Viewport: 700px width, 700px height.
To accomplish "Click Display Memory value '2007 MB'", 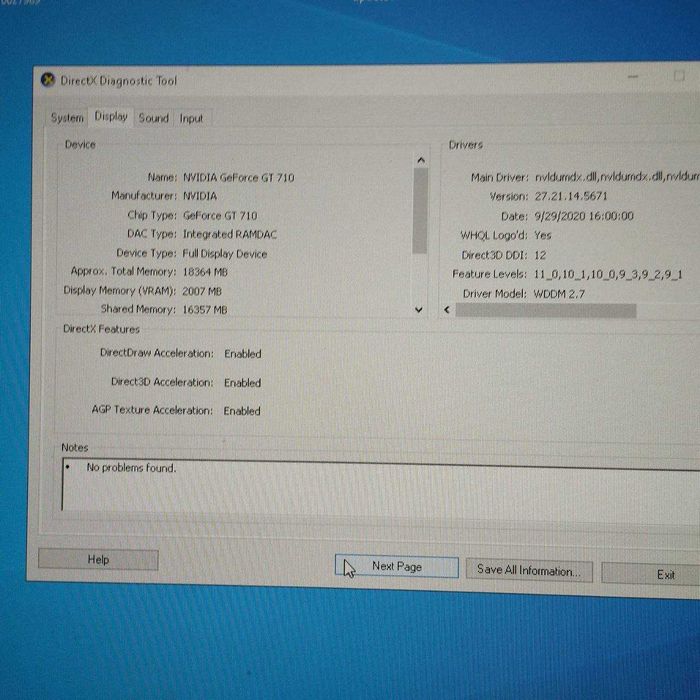I will click(202, 291).
